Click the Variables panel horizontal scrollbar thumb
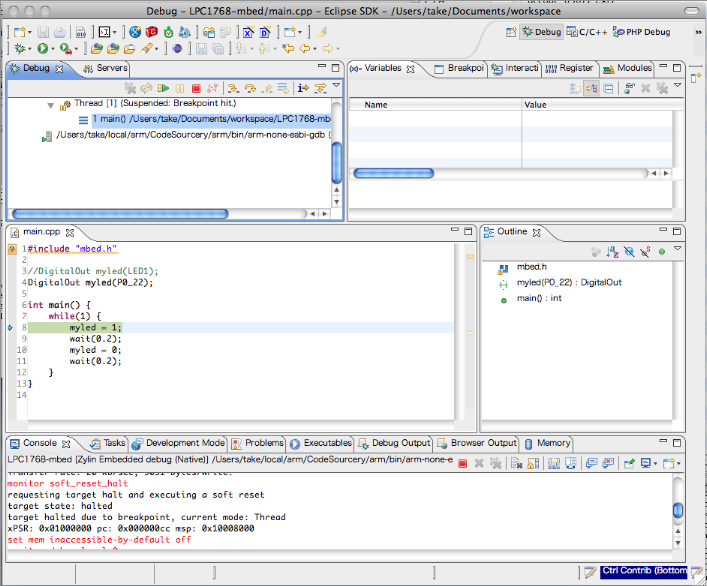The image size is (707, 586). click(393, 173)
